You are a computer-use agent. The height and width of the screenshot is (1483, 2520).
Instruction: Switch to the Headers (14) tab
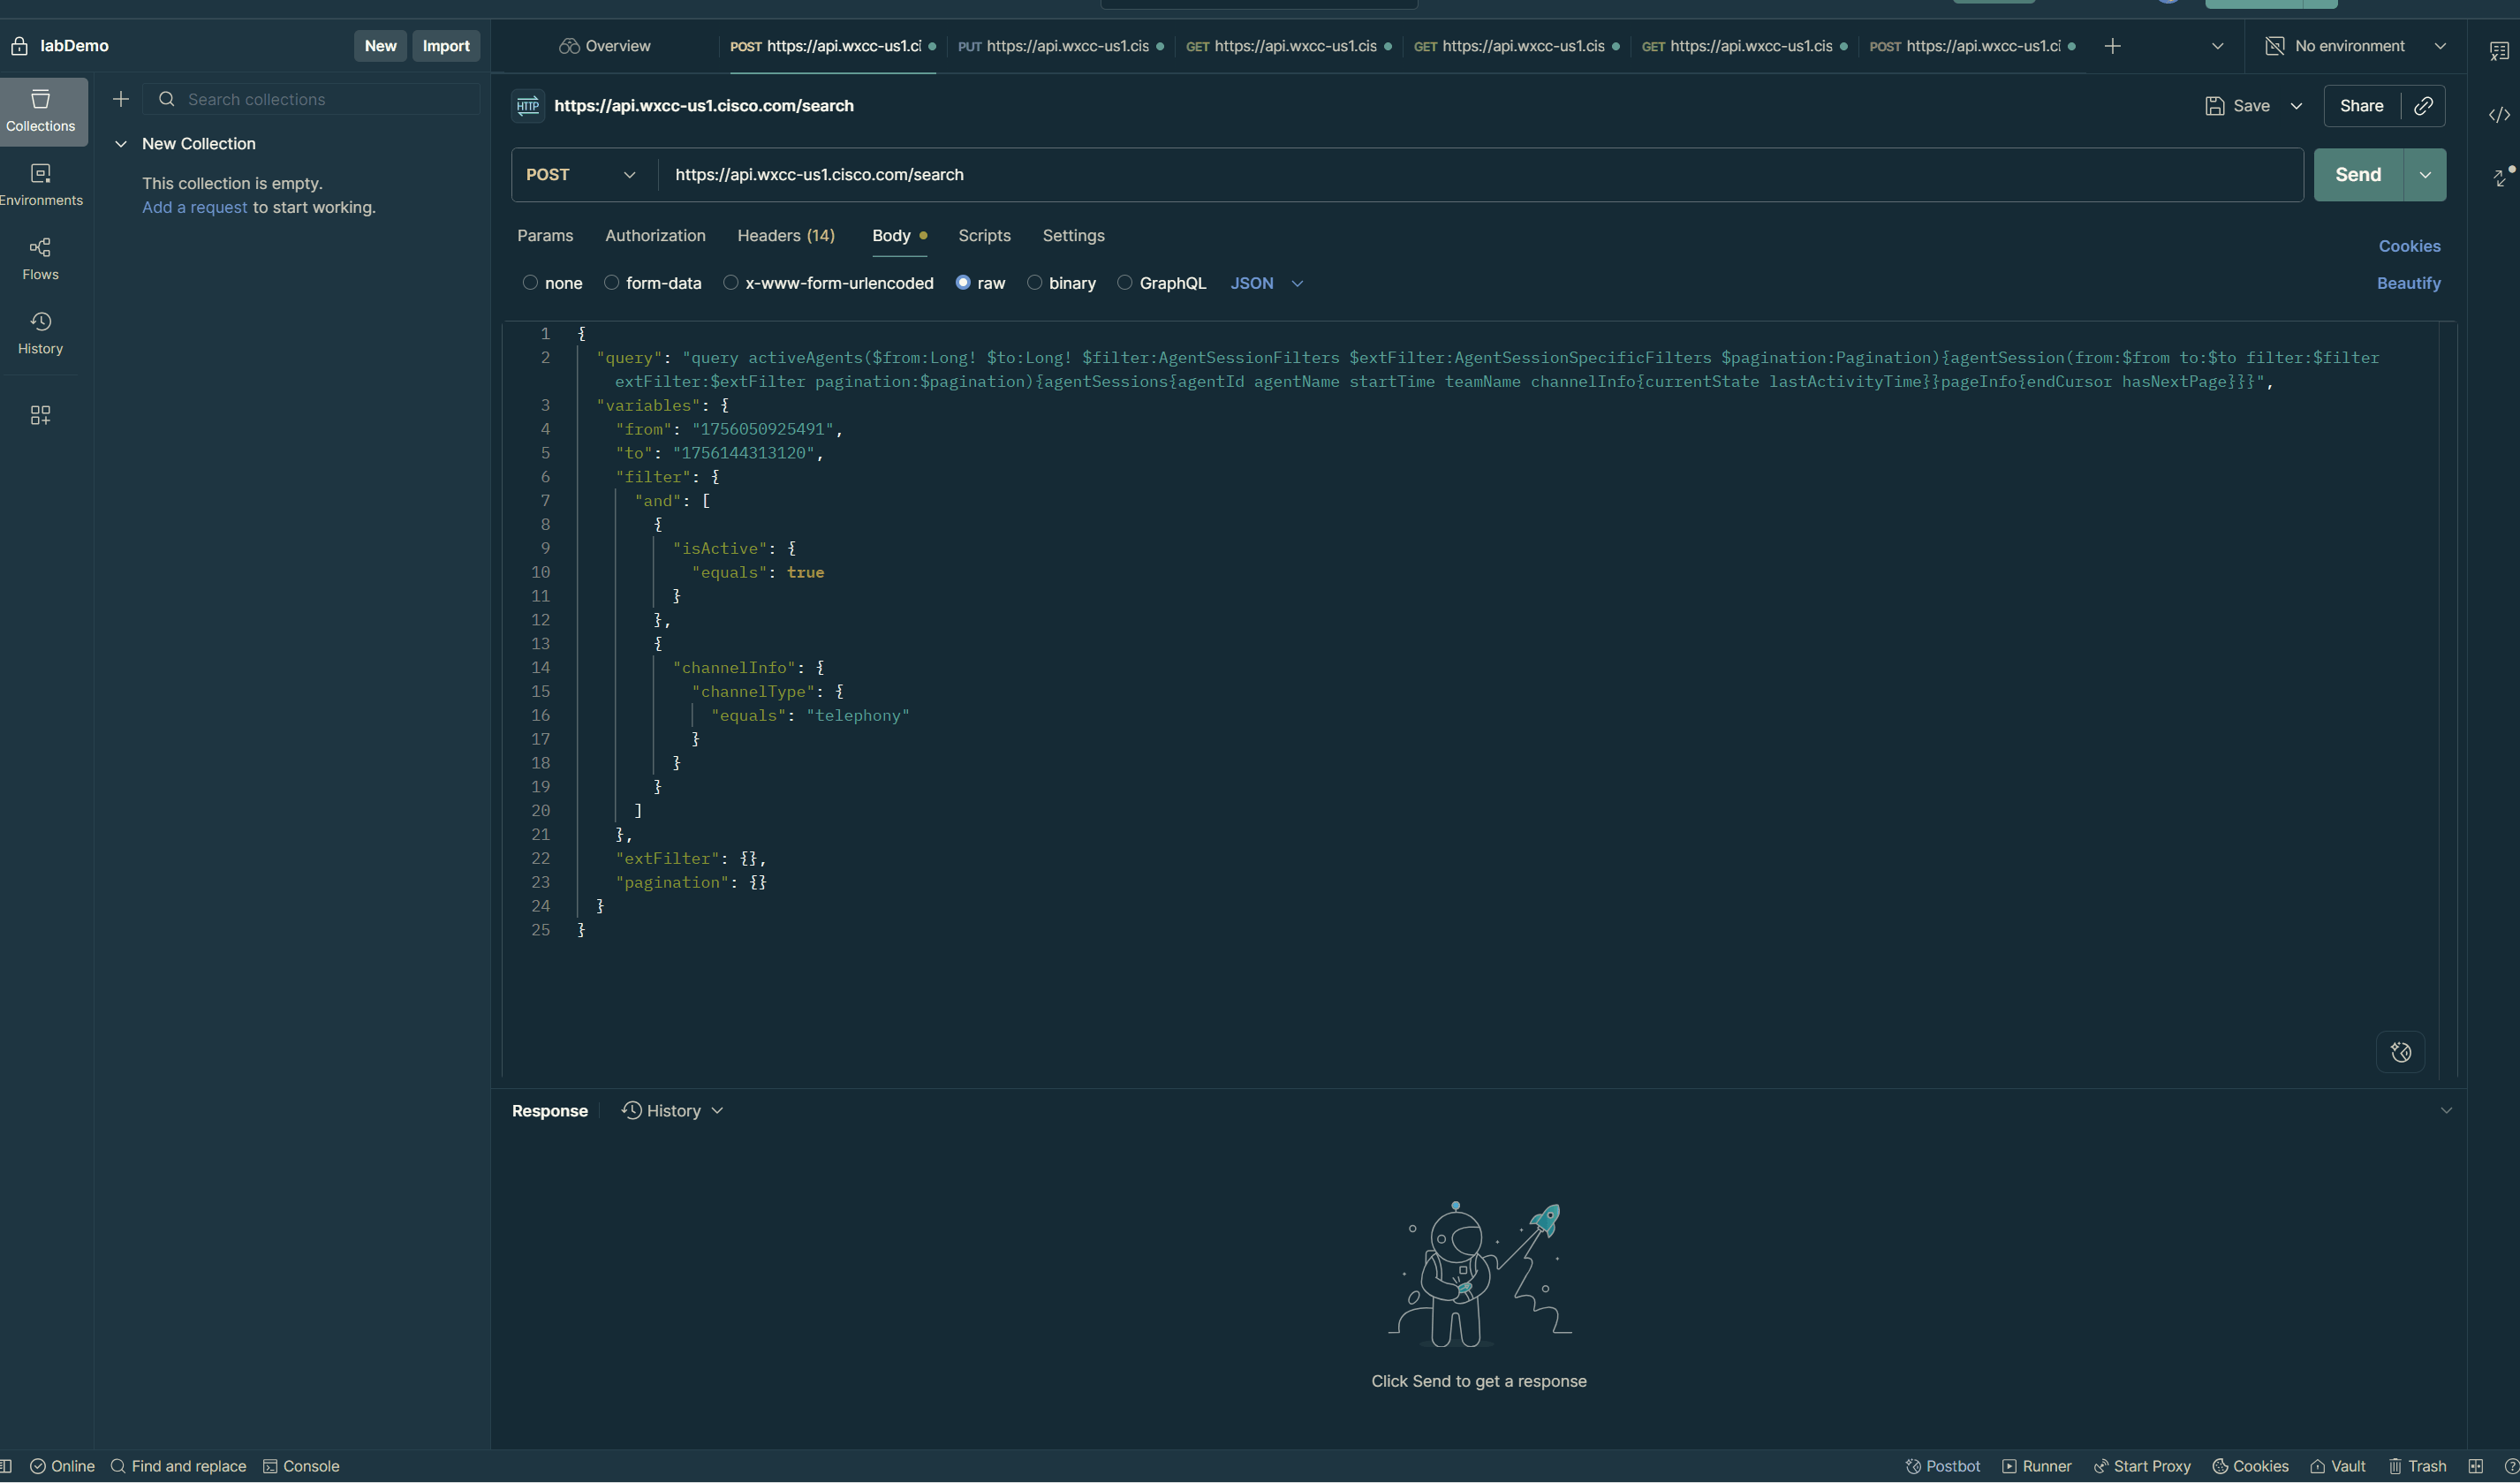(x=786, y=236)
